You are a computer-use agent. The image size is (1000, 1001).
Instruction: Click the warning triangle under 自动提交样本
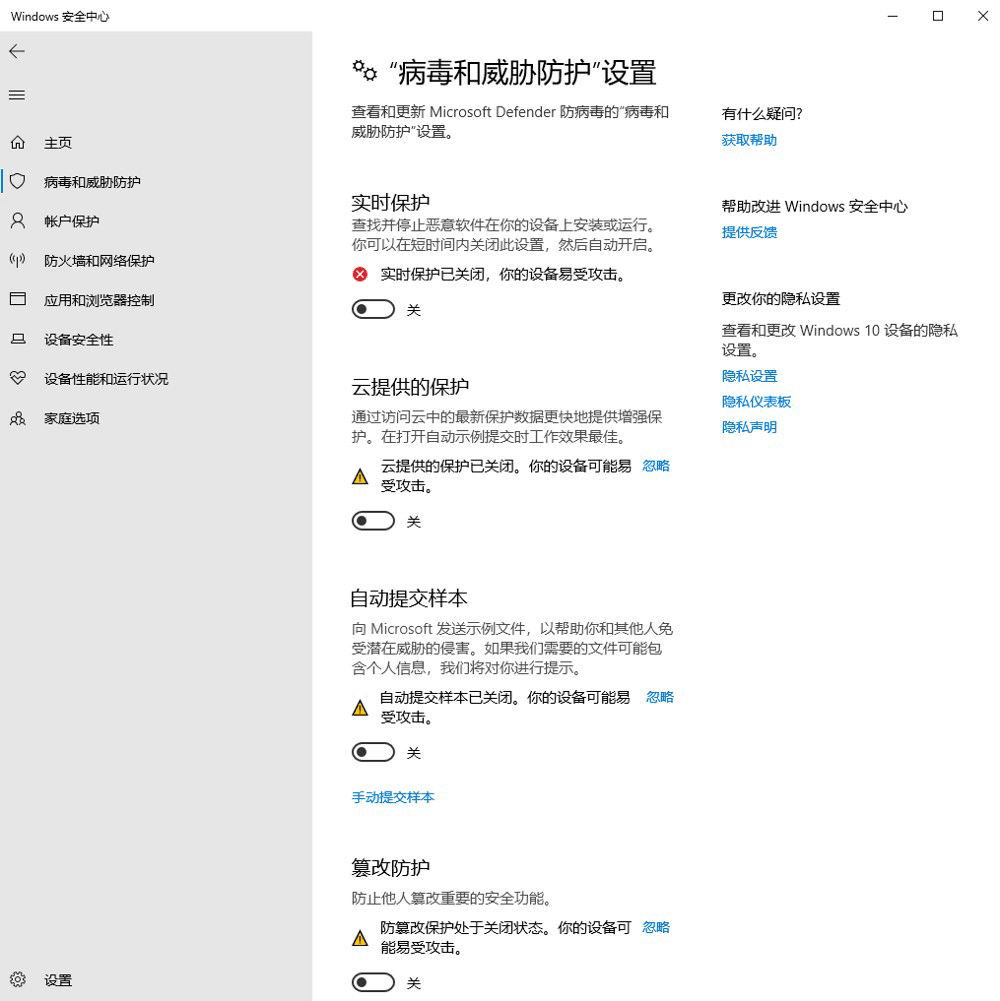[x=360, y=707]
